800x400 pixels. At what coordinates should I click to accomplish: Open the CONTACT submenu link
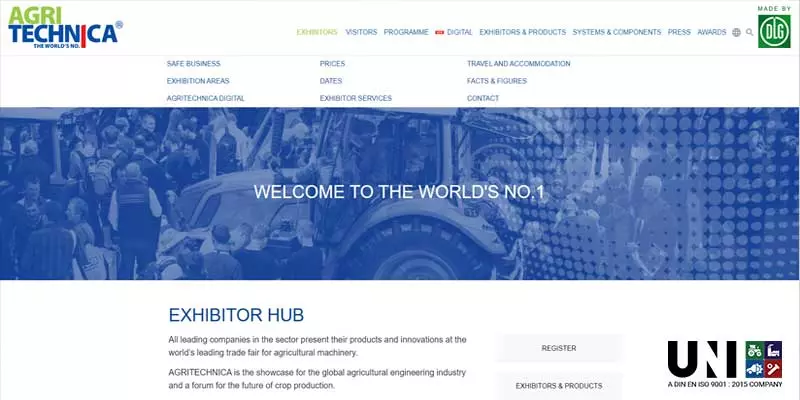coord(483,98)
